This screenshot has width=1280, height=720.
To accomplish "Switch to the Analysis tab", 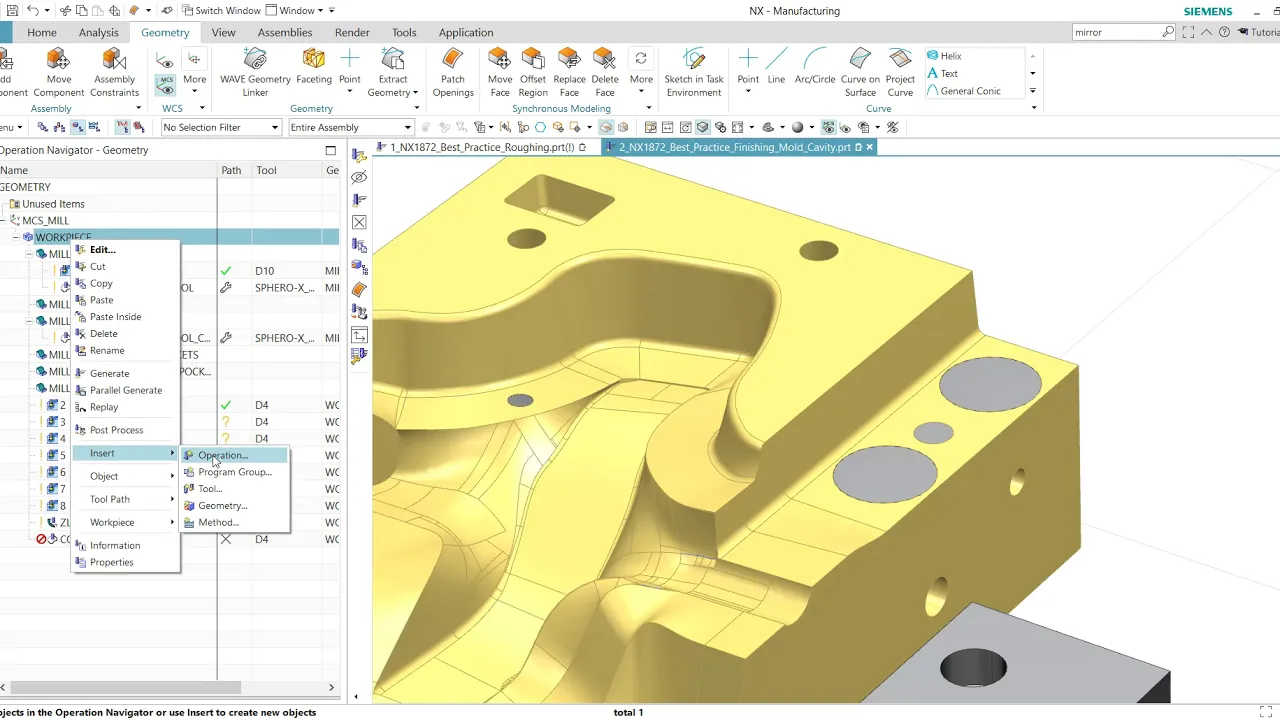I will 99,32.
